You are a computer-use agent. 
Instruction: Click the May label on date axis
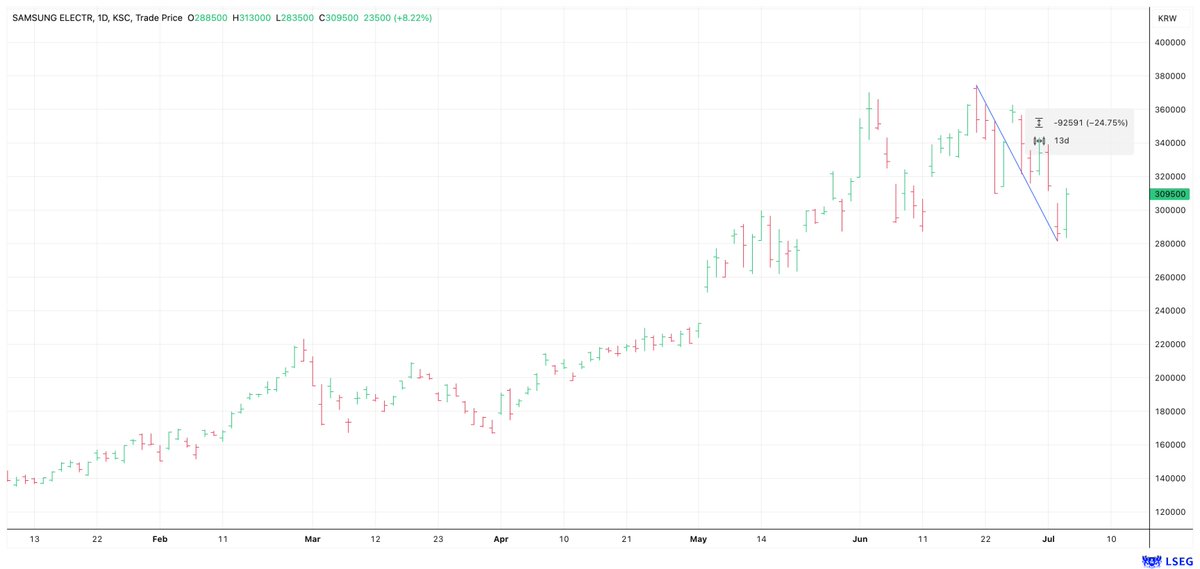click(x=698, y=538)
